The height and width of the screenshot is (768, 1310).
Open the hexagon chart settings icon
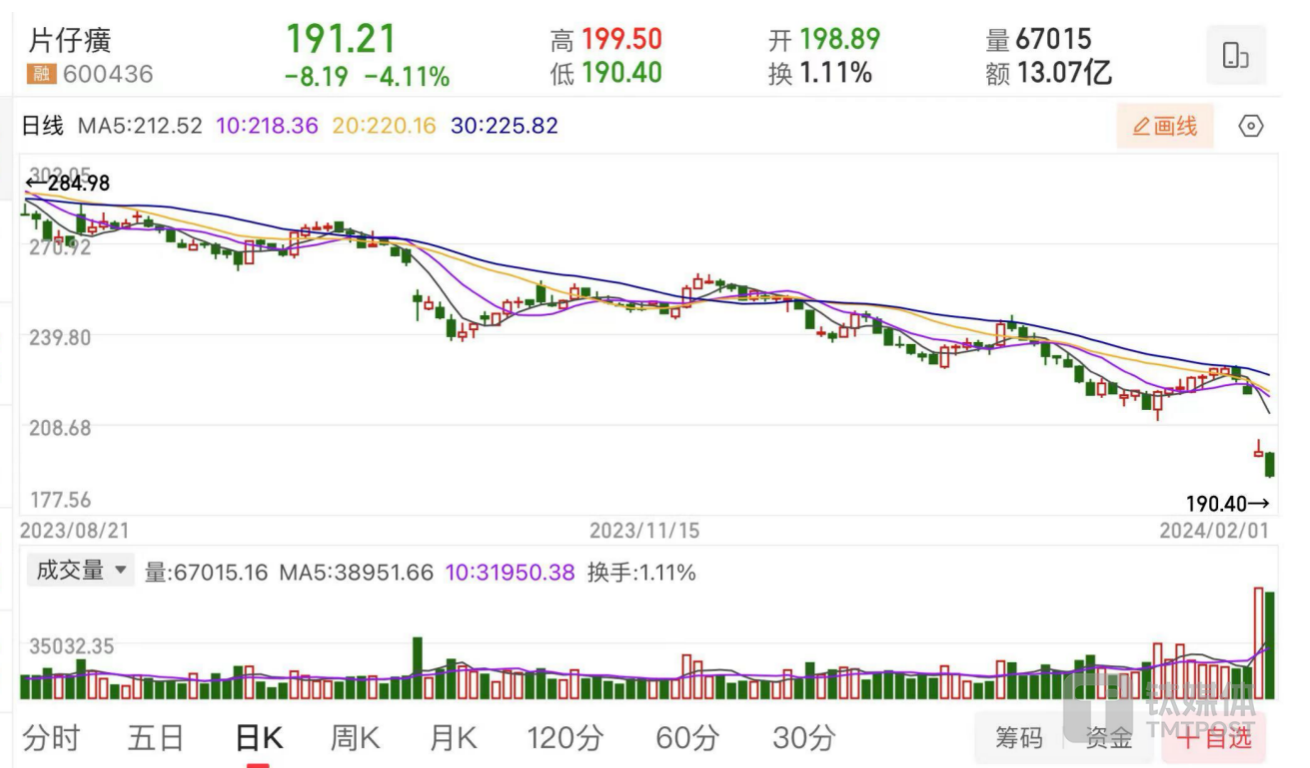[1251, 127]
